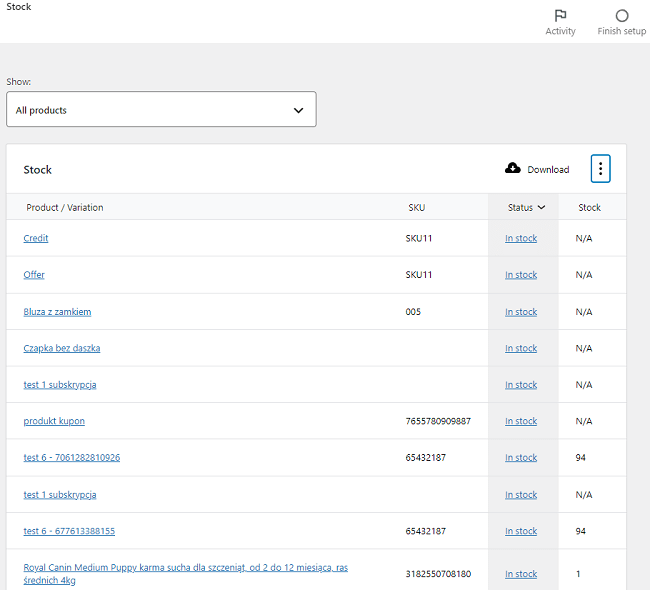Open test 6 - 677613388155 link

(x=69, y=531)
